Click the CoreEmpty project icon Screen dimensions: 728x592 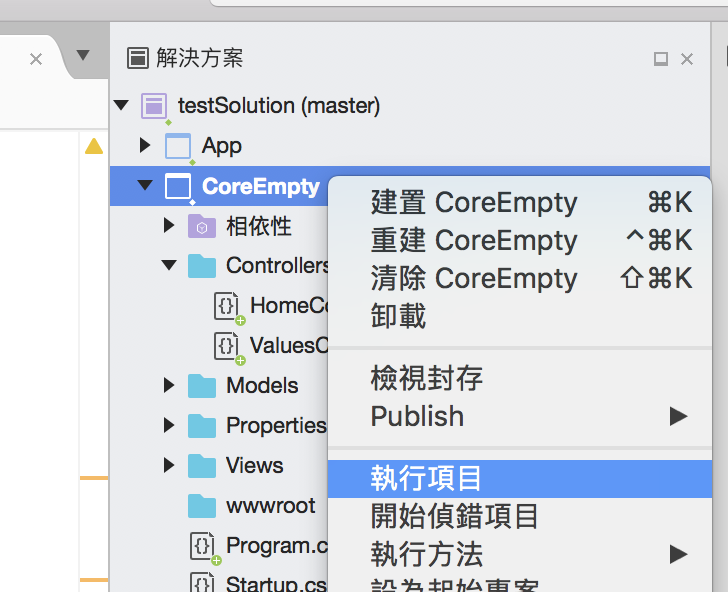[x=178, y=186]
